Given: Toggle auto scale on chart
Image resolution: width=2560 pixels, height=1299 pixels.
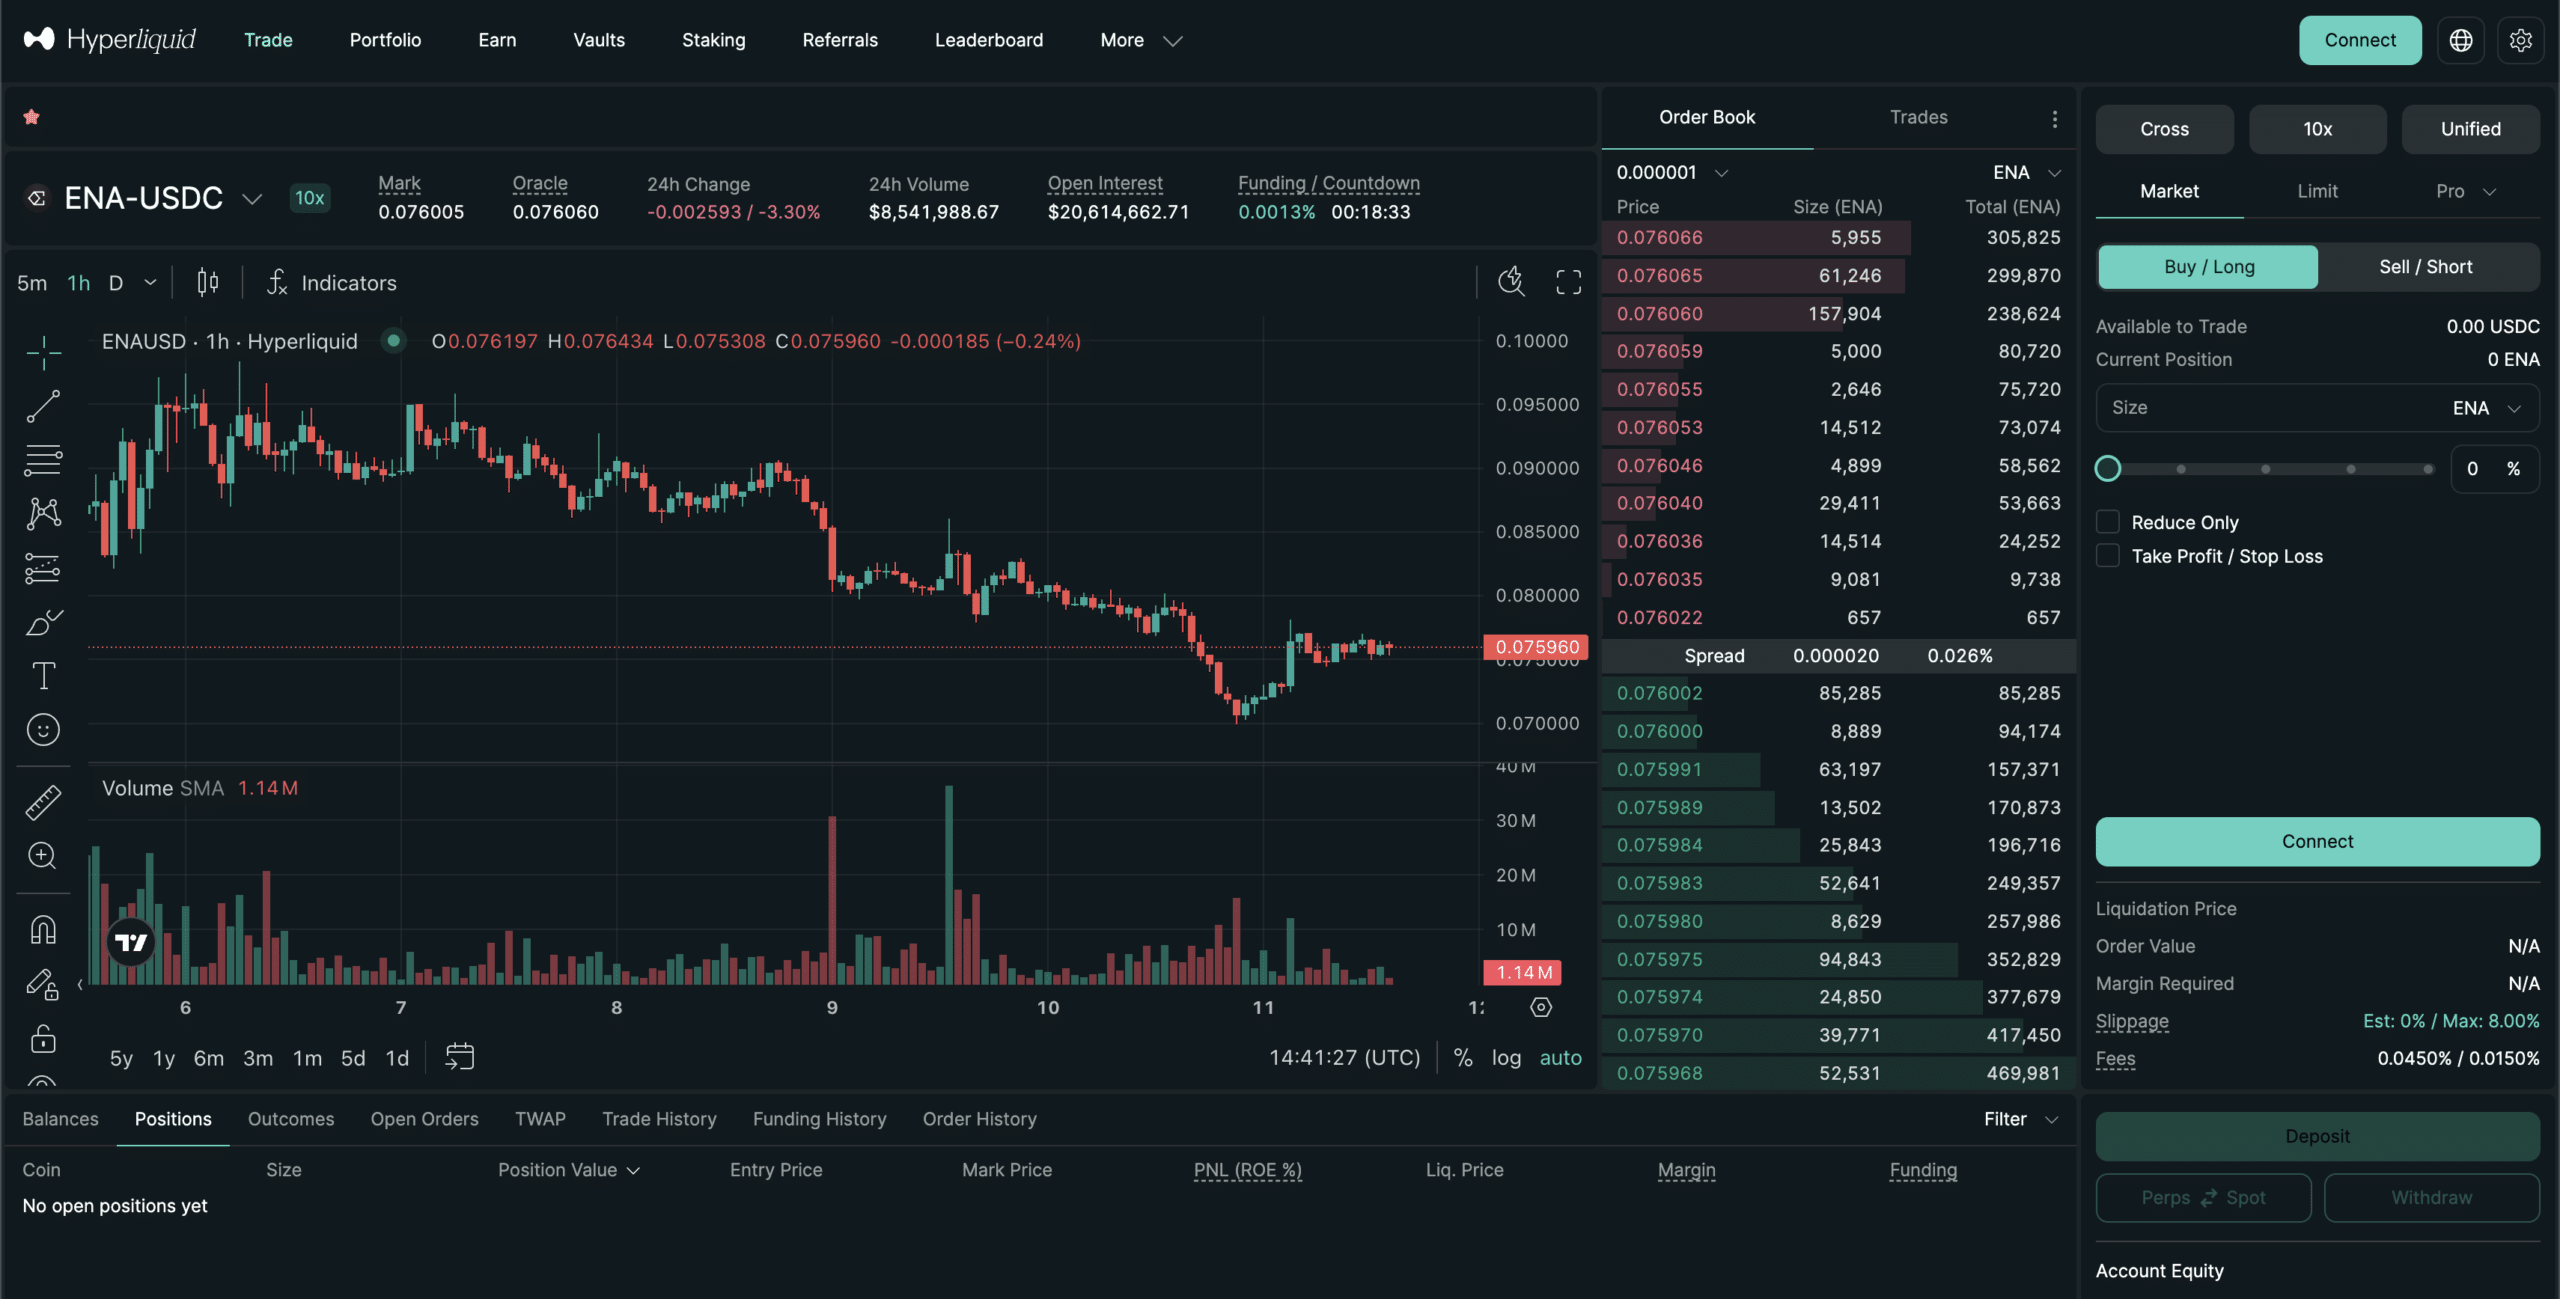Looking at the screenshot, I should click(x=1560, y=1058).
